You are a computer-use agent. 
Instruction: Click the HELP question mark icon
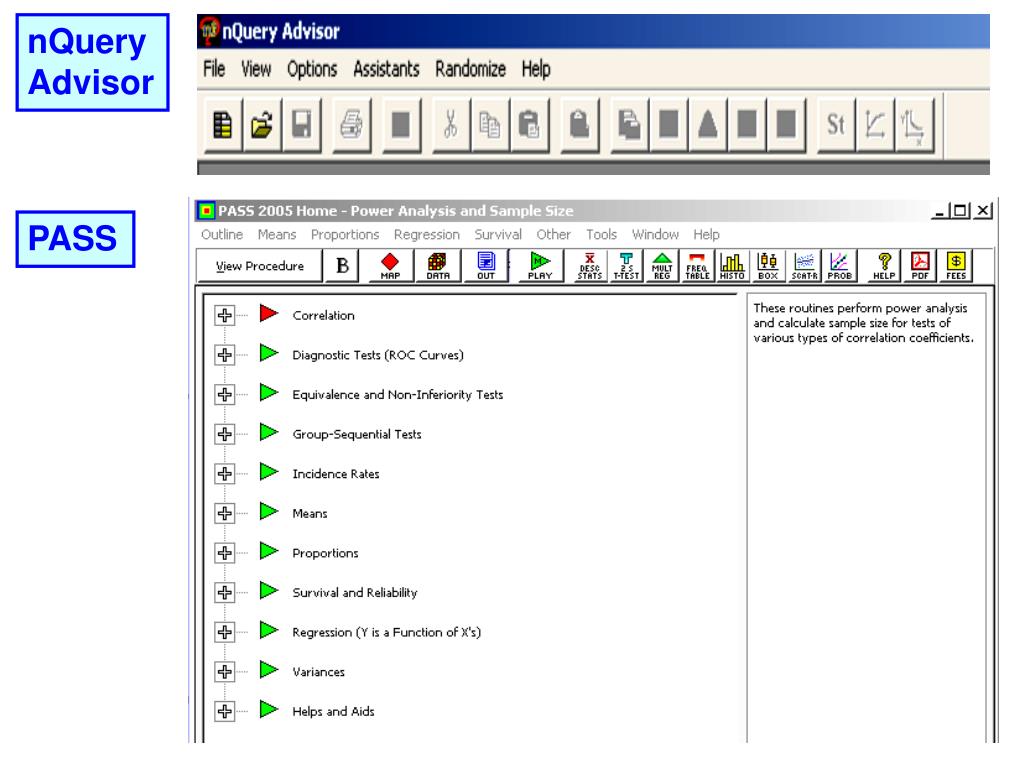point(884,266)
